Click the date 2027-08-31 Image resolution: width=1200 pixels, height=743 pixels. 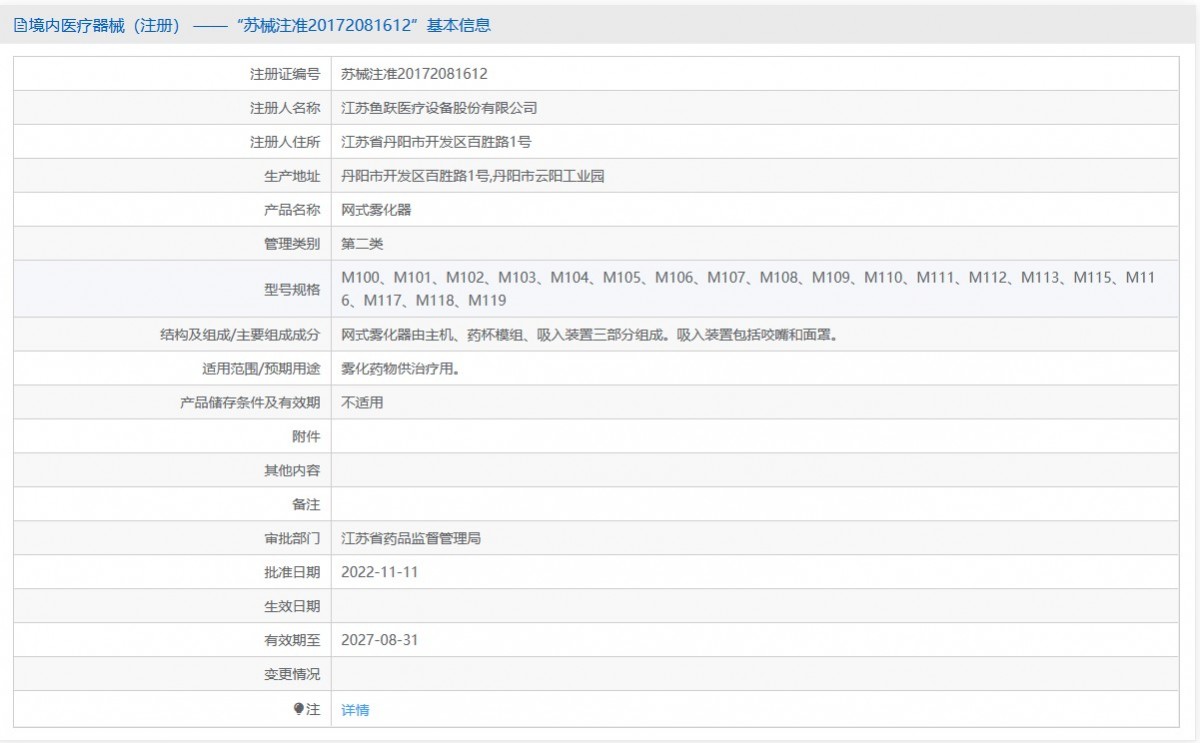379,641
